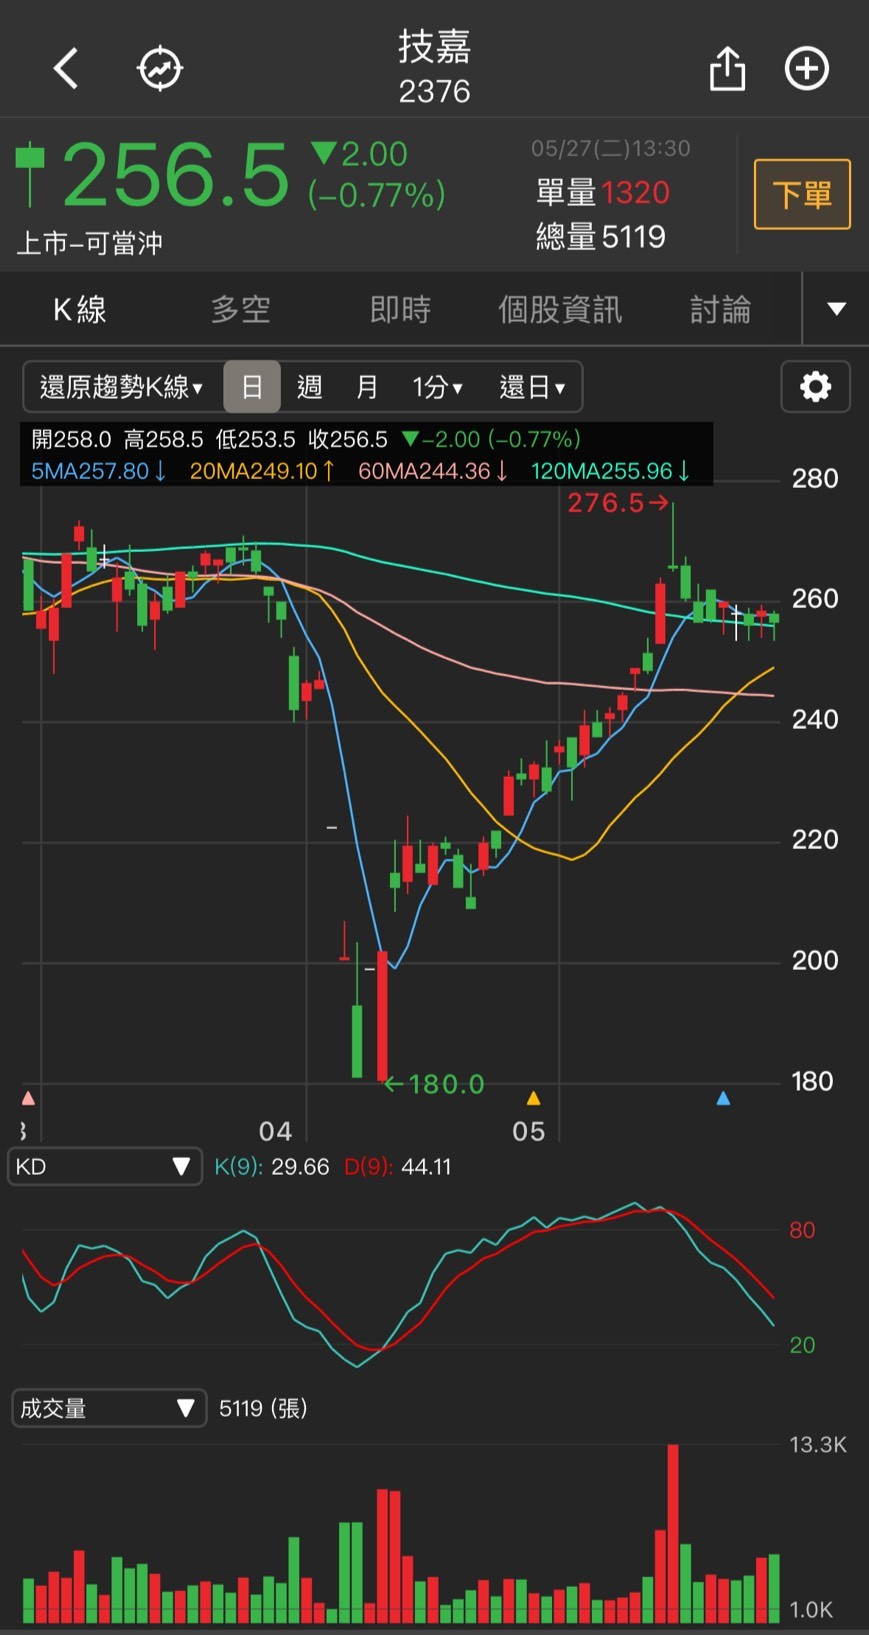Tap the 05 month axis label
869x1635 pixels.
(x=528, y=1131)
